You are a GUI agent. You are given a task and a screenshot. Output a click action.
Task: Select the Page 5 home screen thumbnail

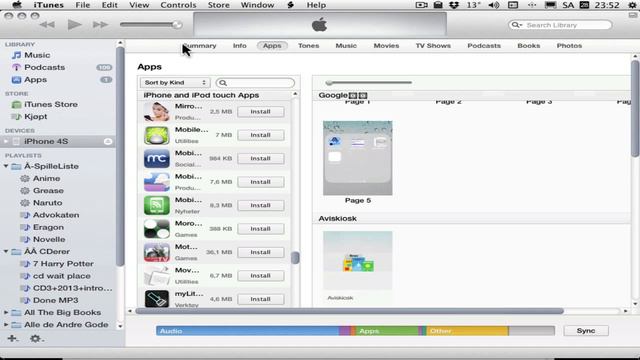(x=358, y=158)
